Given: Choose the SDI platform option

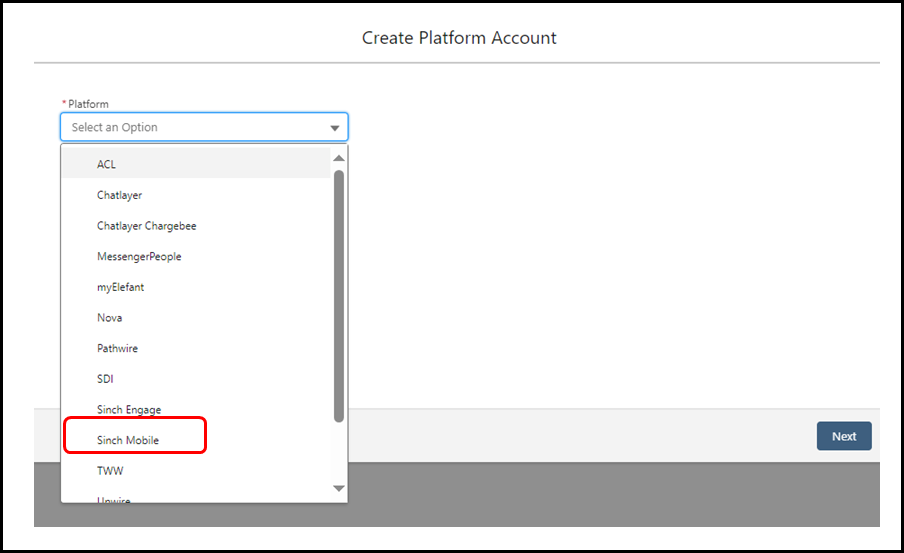Looking at the screenshot, I should [x=197, y=378].
